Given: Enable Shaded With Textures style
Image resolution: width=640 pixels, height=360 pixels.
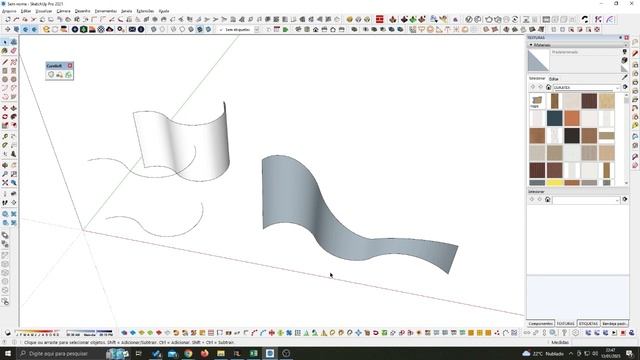Looking at the screenshot, I should click(200, 29).
